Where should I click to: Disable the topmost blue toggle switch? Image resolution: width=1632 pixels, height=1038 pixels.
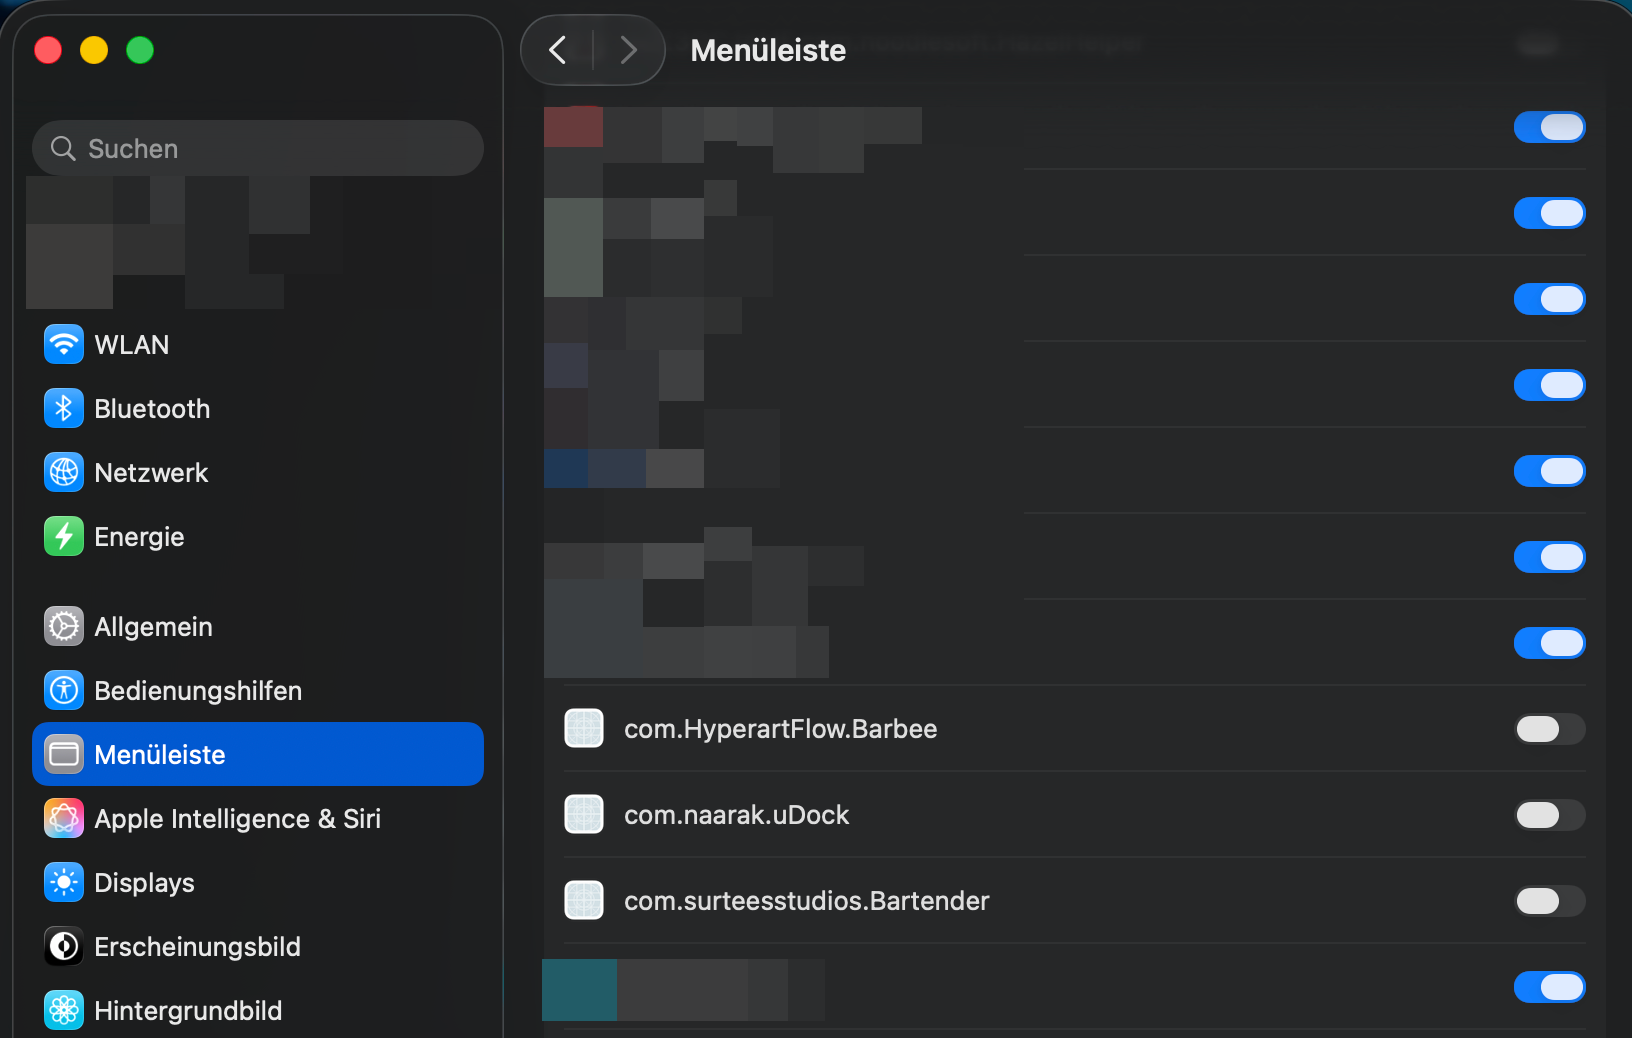coord(1549,127)
